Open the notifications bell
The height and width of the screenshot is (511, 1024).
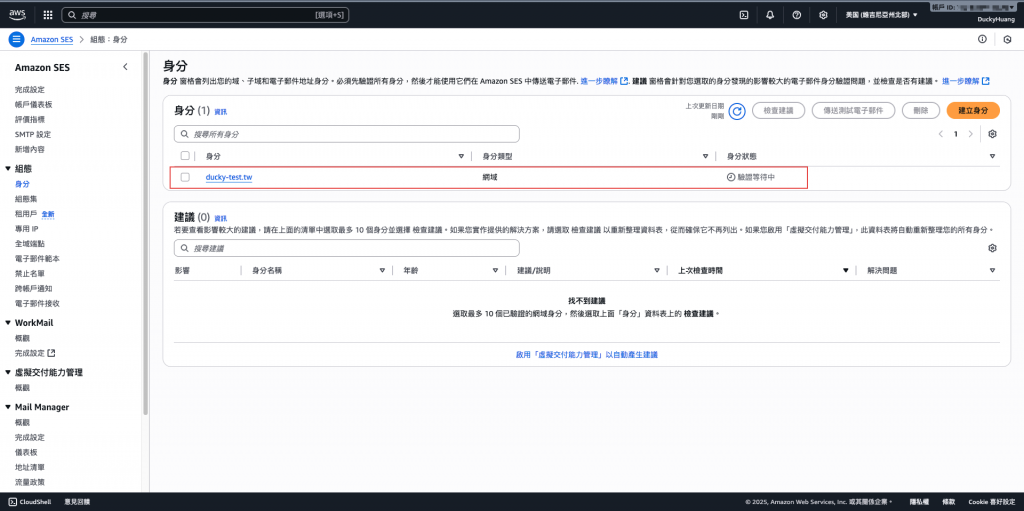(770, 14)
